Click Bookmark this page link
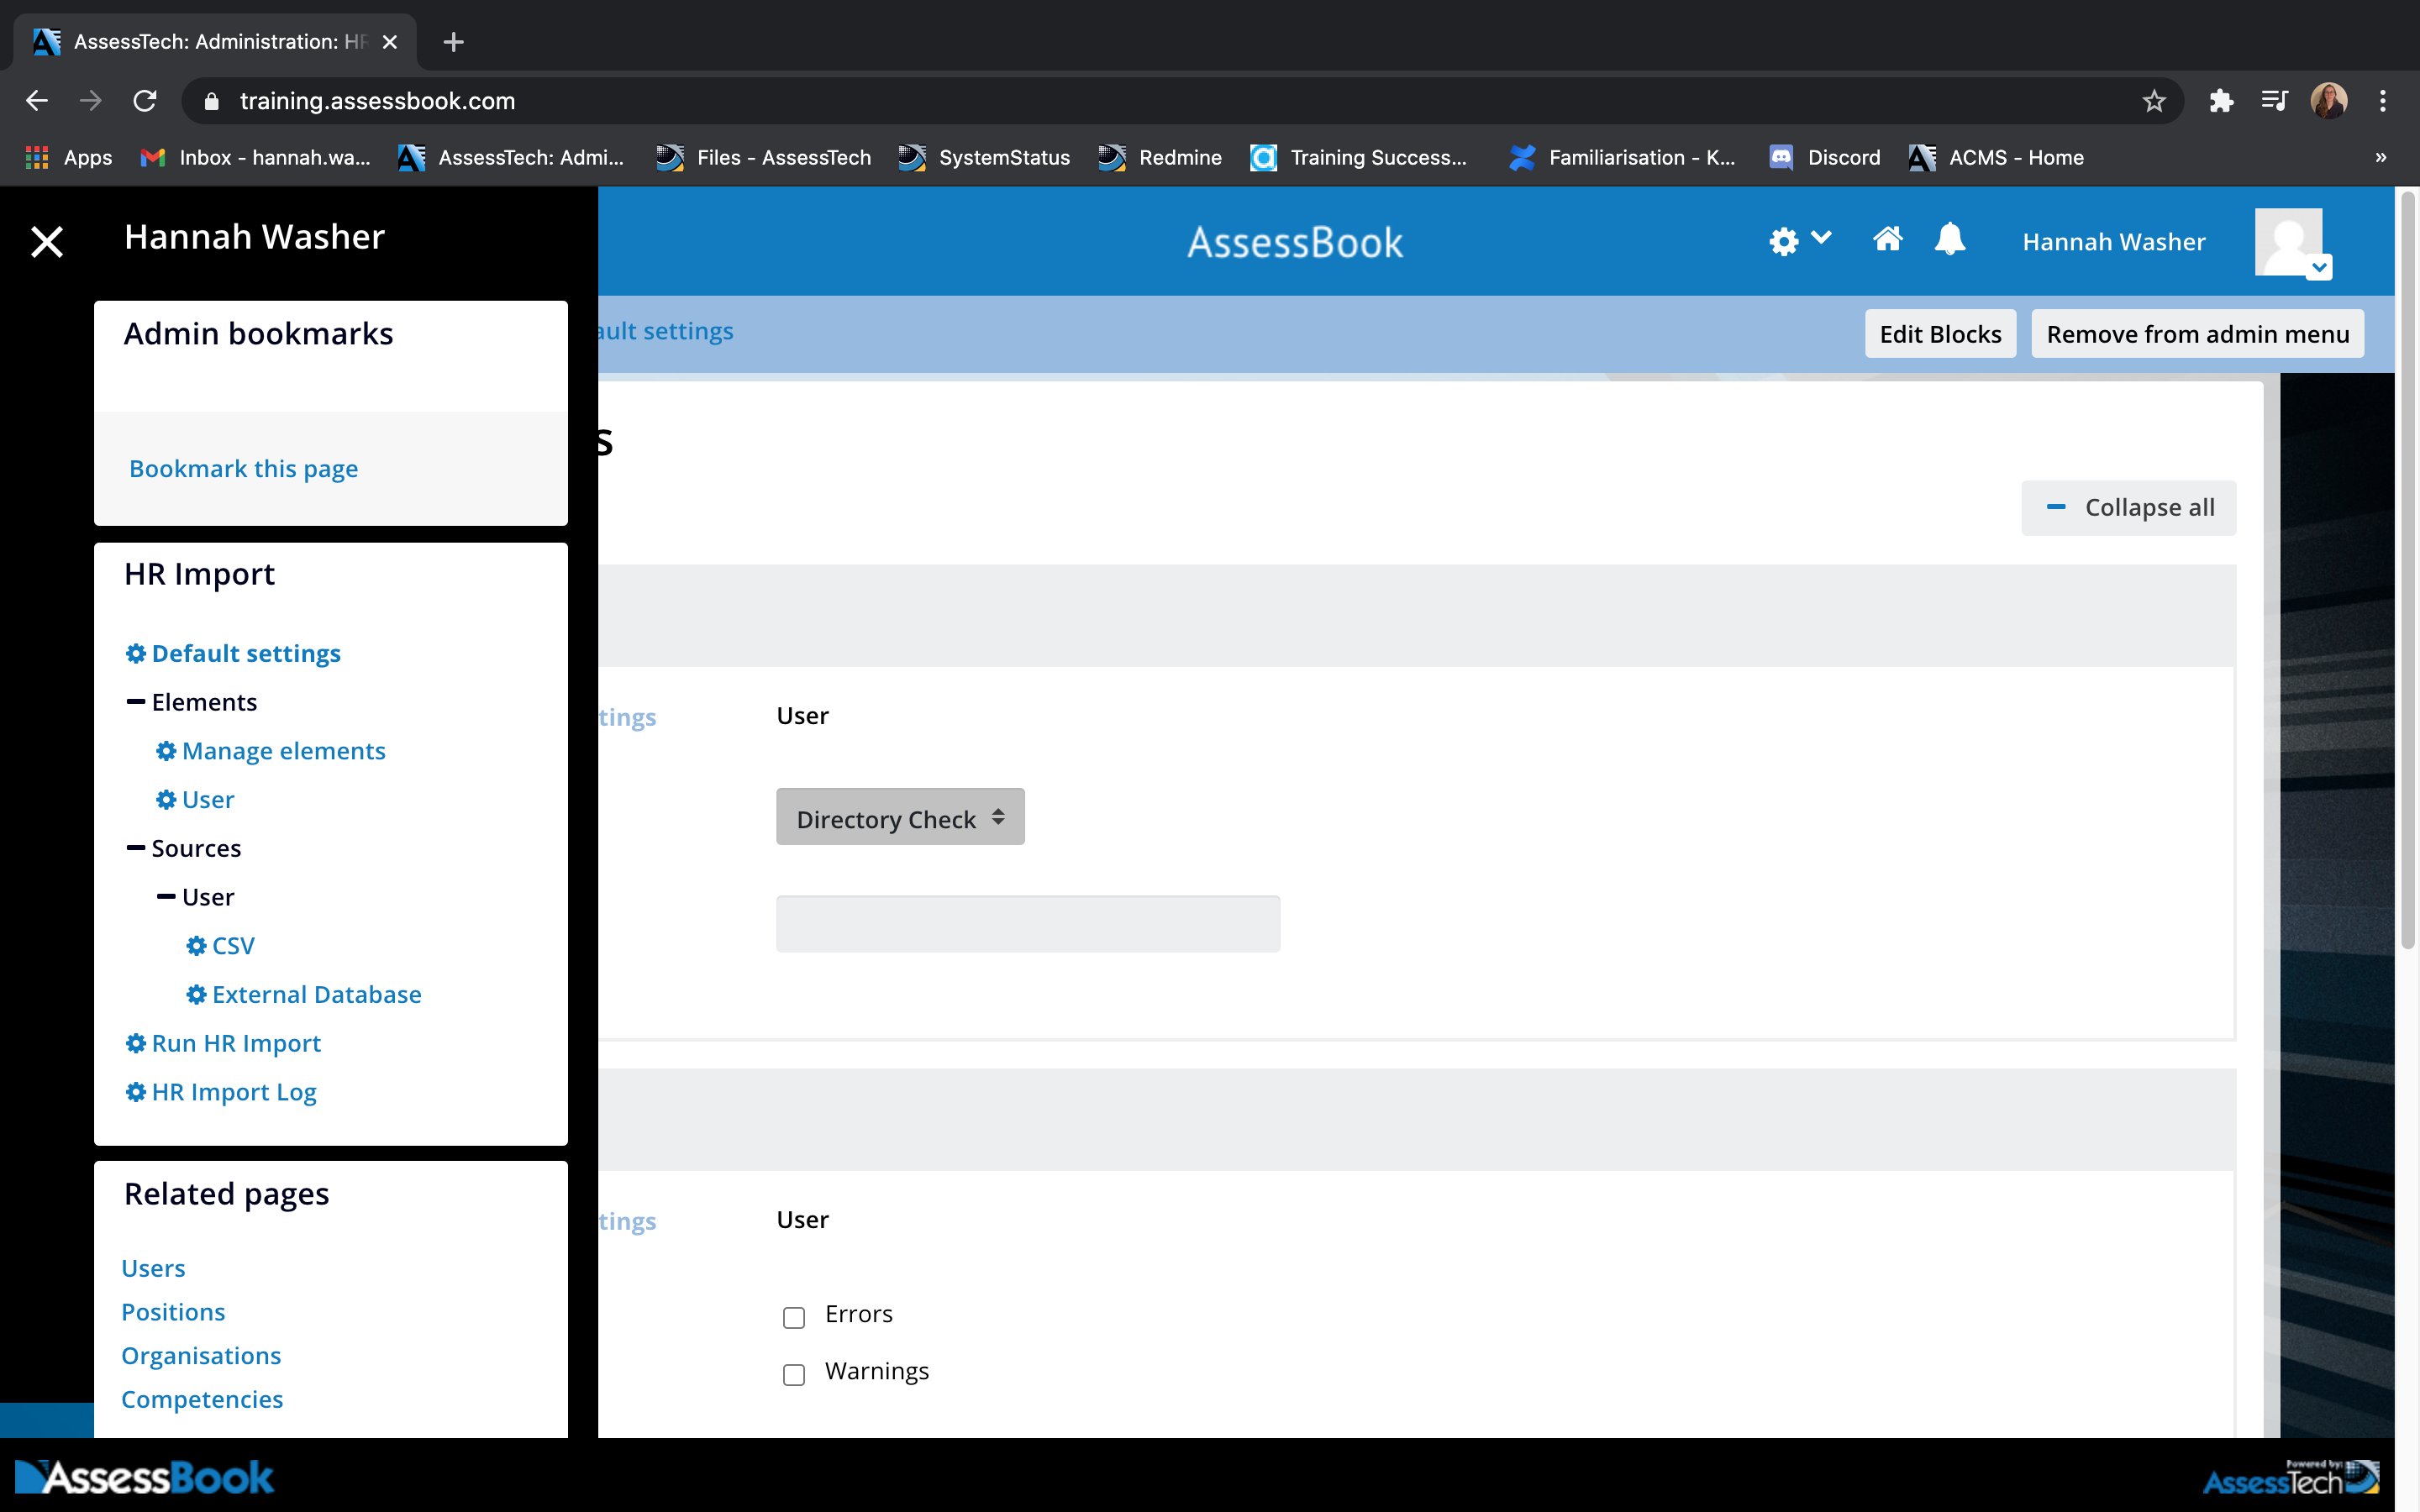 (x=244, y=468)
